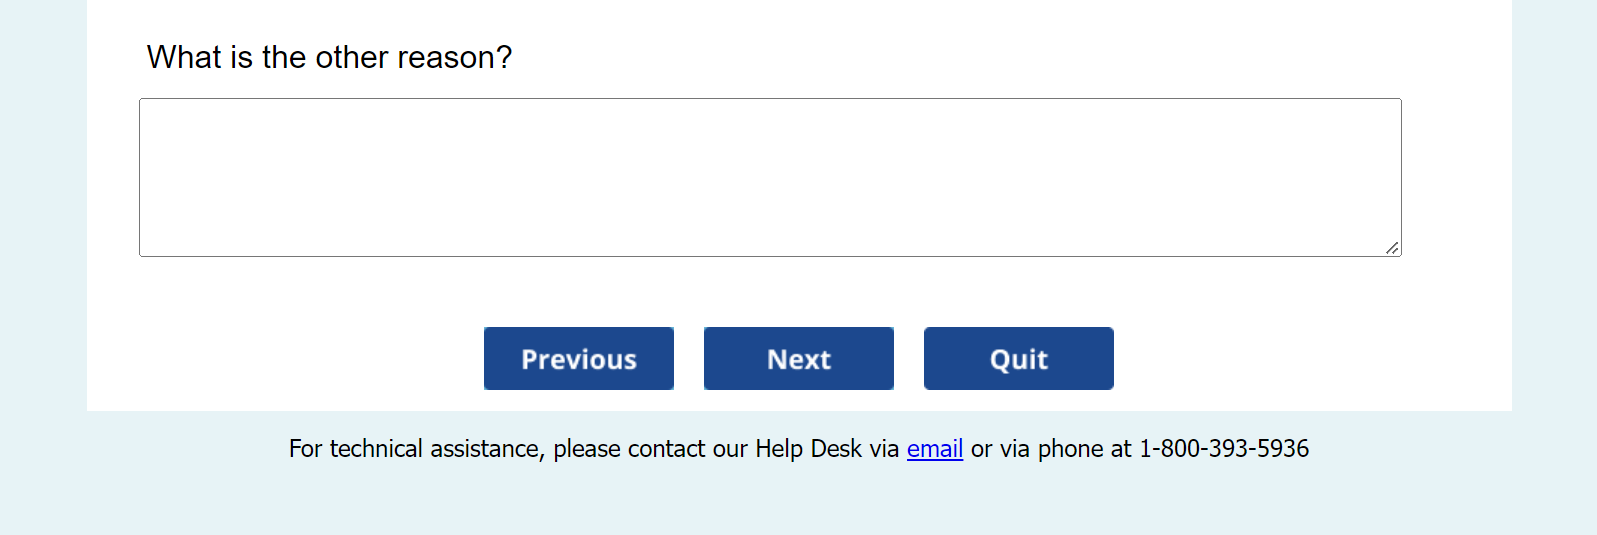Select the blue Next navigation button
The width and height of the screenshot is (1597, 535).
(x=798, y=359)
